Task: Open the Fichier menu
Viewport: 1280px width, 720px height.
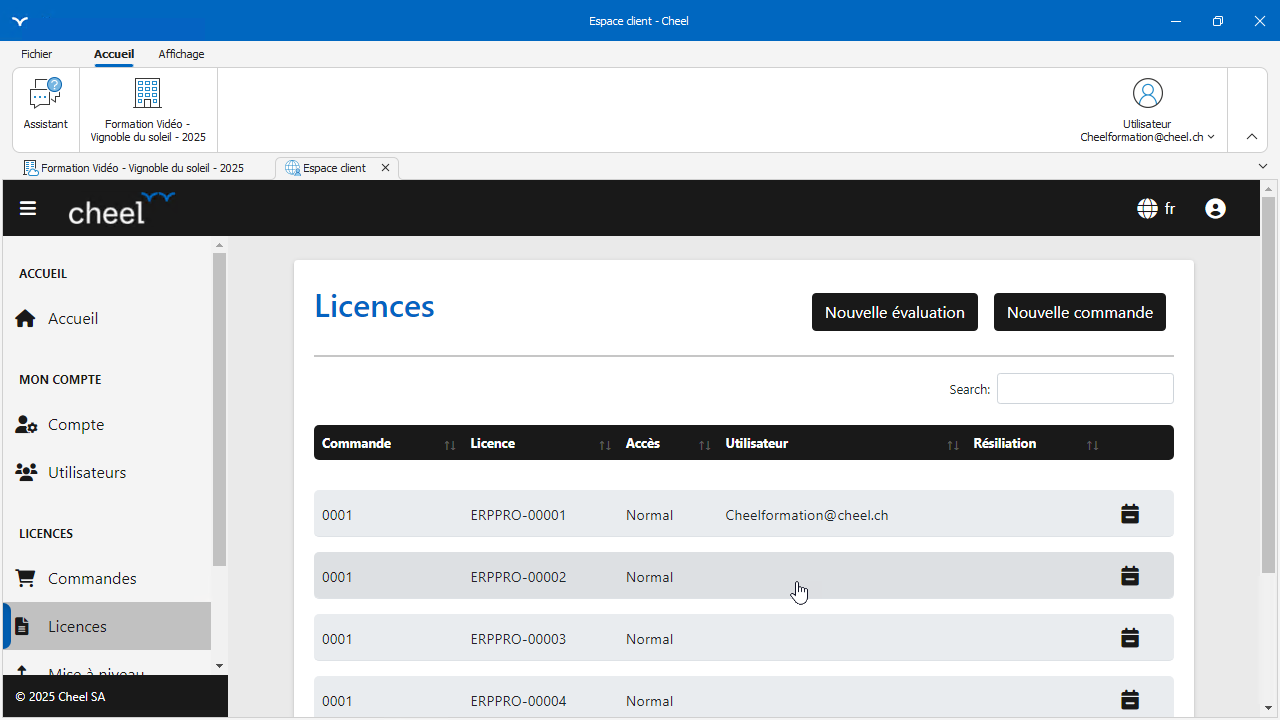Action: 37,54
